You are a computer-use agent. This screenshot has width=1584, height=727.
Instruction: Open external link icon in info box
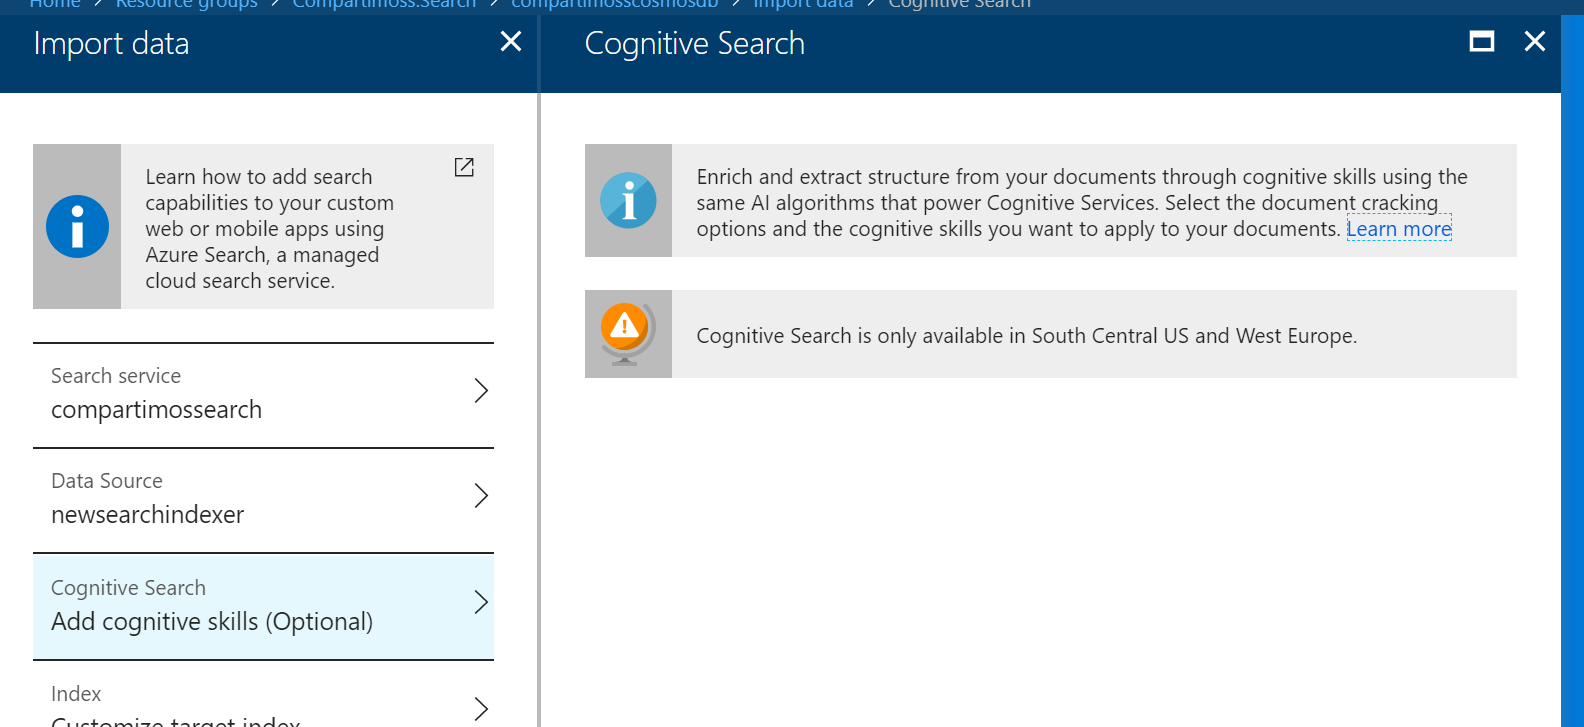pyautogui.click(x=464, y=167)
